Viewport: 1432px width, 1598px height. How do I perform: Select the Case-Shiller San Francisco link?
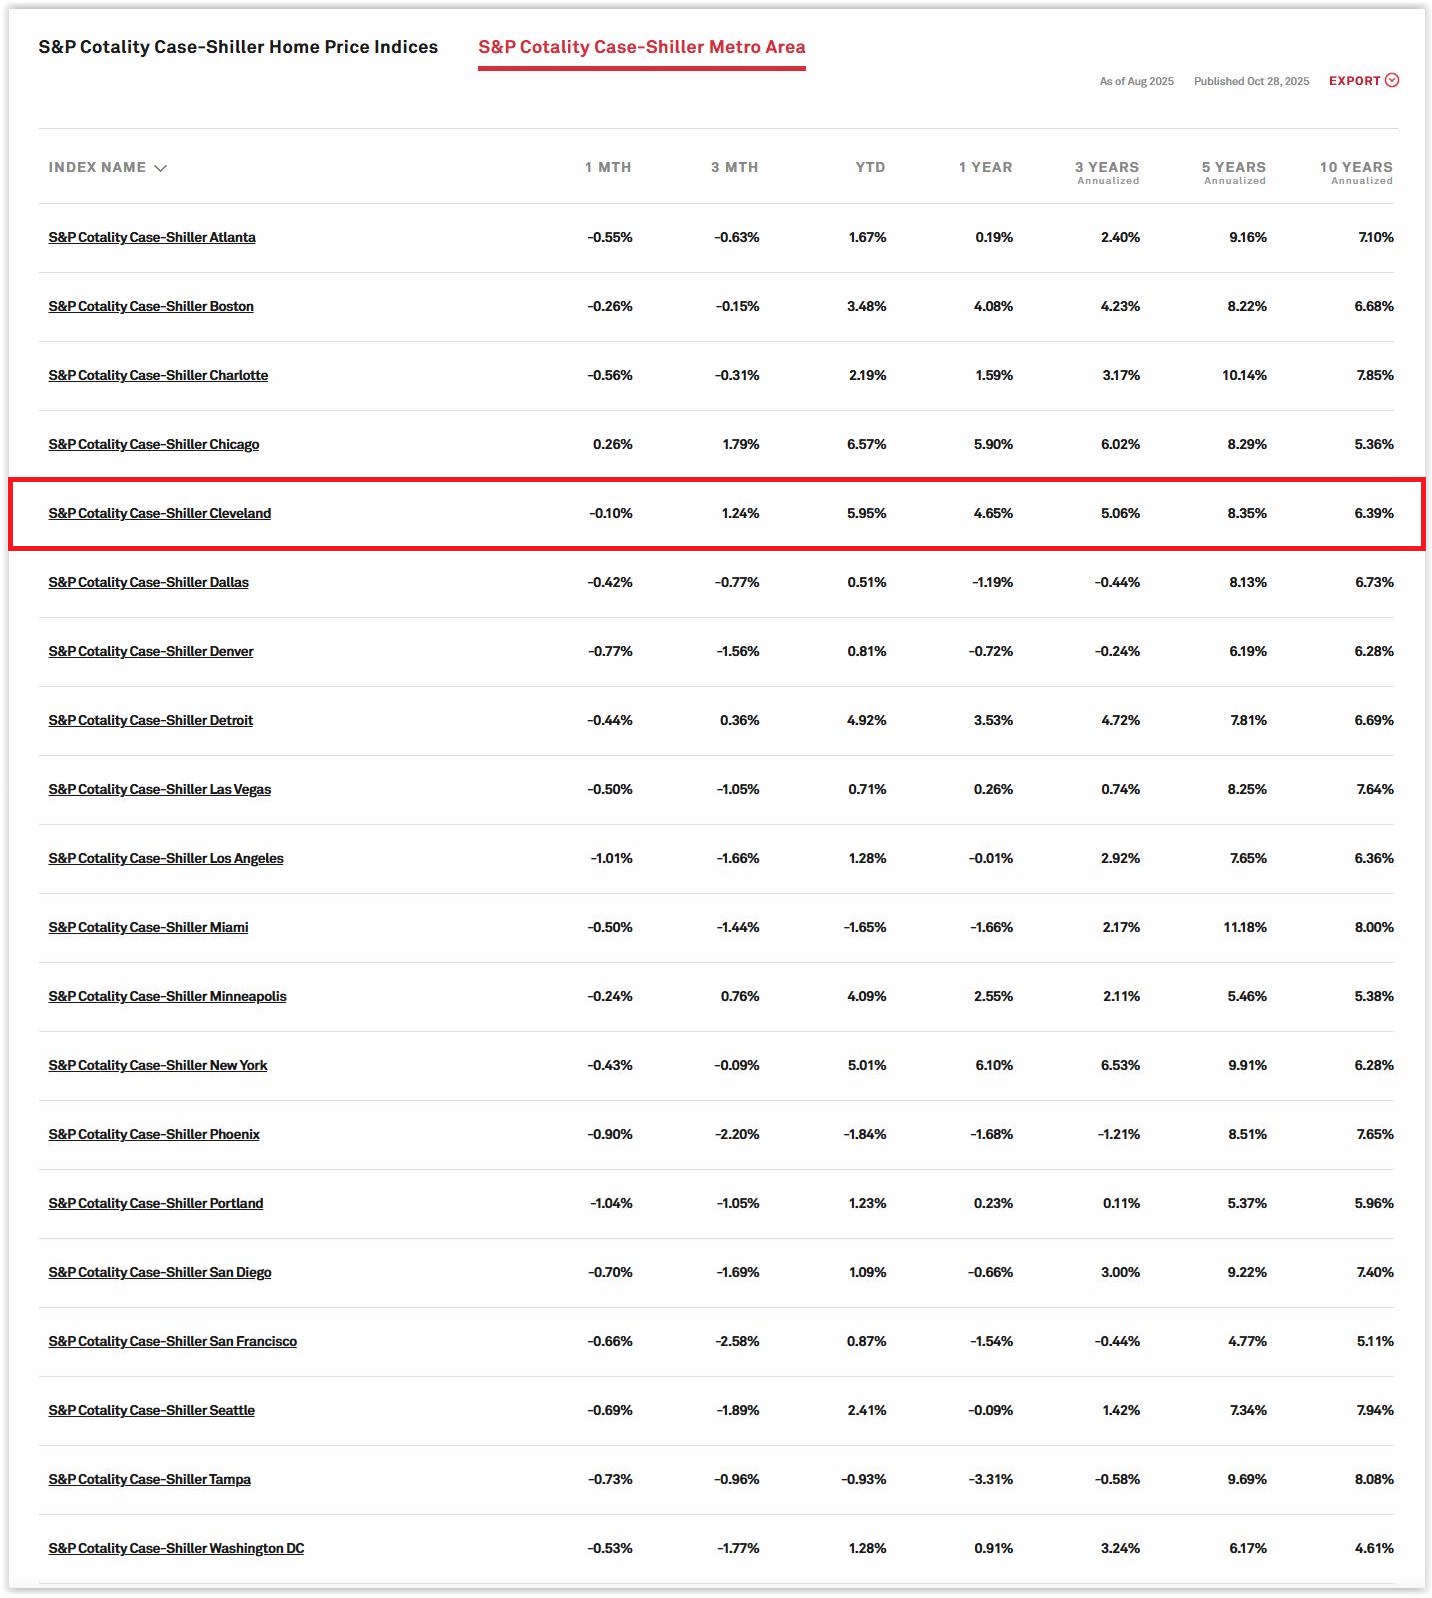coord(173,1341)
